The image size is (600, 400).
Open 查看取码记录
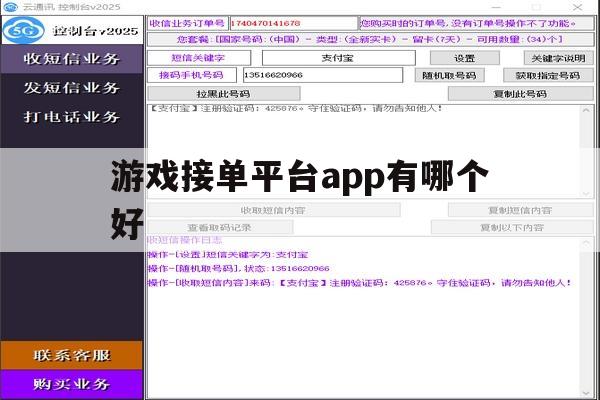[220, 227]
